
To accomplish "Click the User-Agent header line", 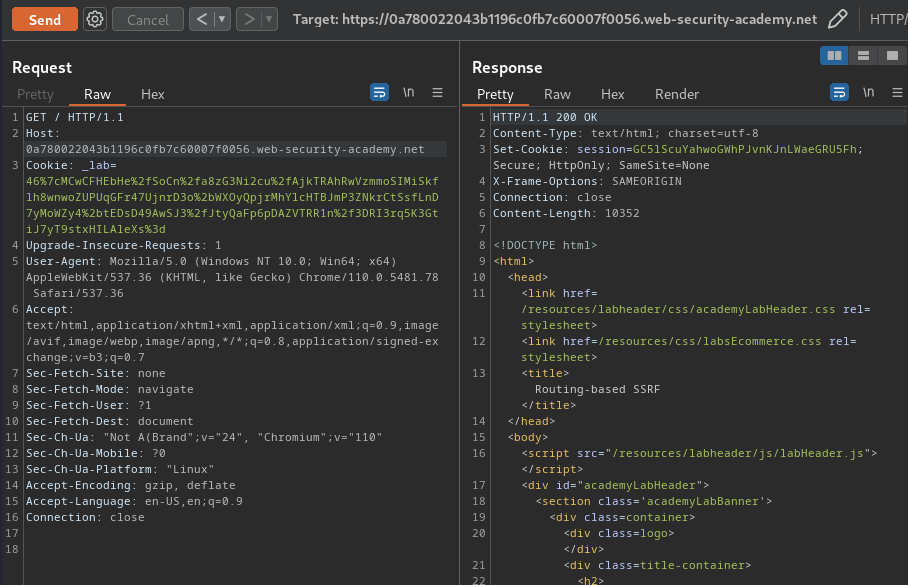I will pyautogui.click(x=232, y=277).
